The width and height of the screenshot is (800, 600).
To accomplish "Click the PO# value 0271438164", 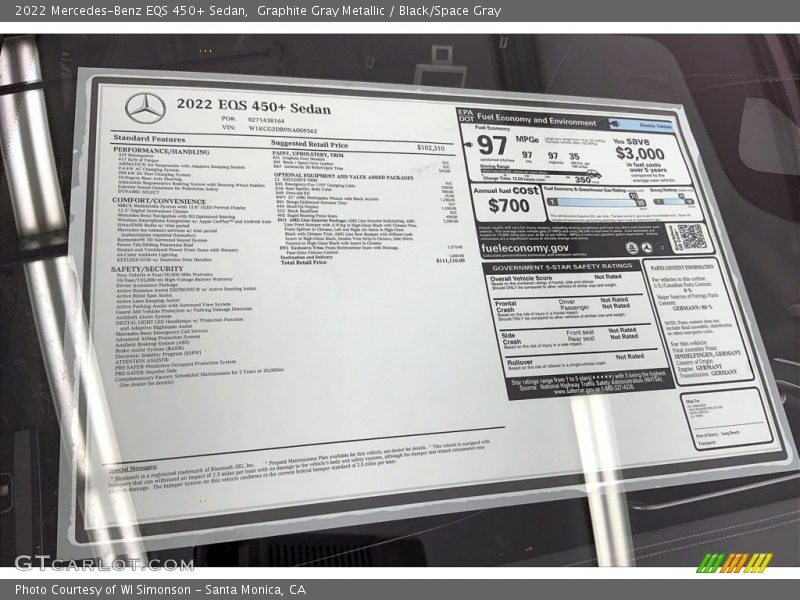I will pyautogui.click(x=266, y=120).
